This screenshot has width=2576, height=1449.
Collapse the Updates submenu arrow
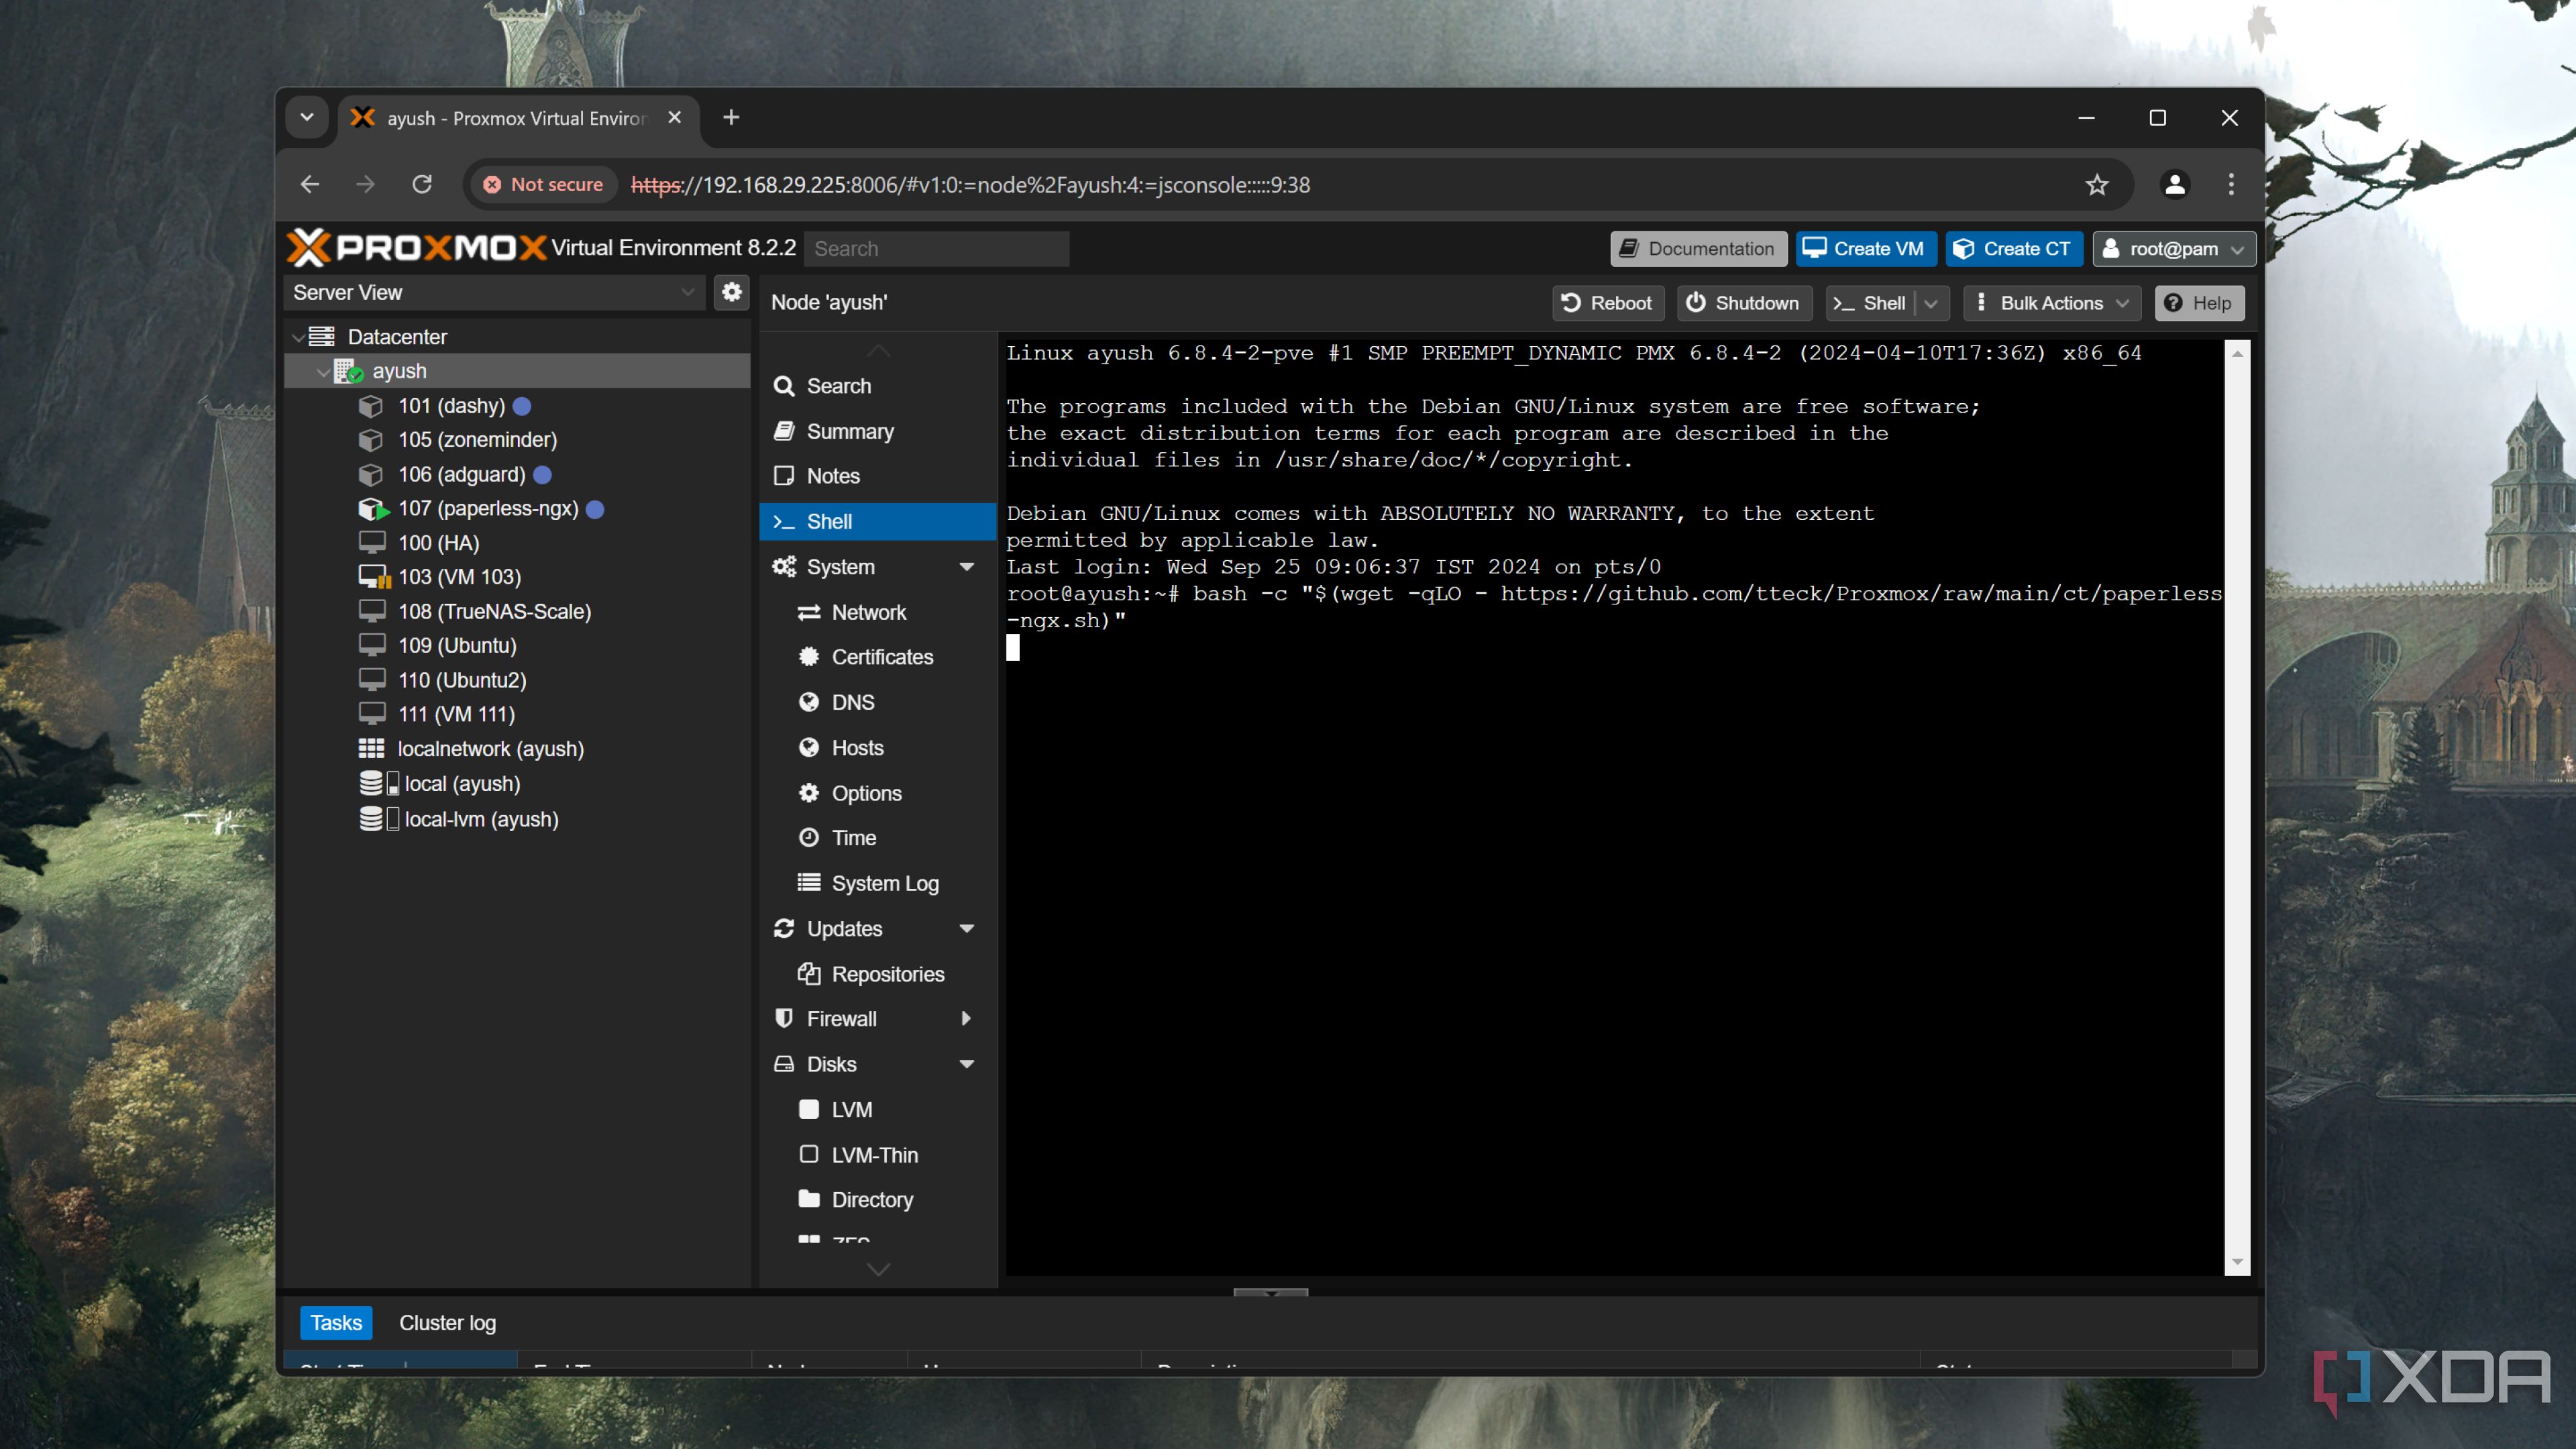click(966, 929)
